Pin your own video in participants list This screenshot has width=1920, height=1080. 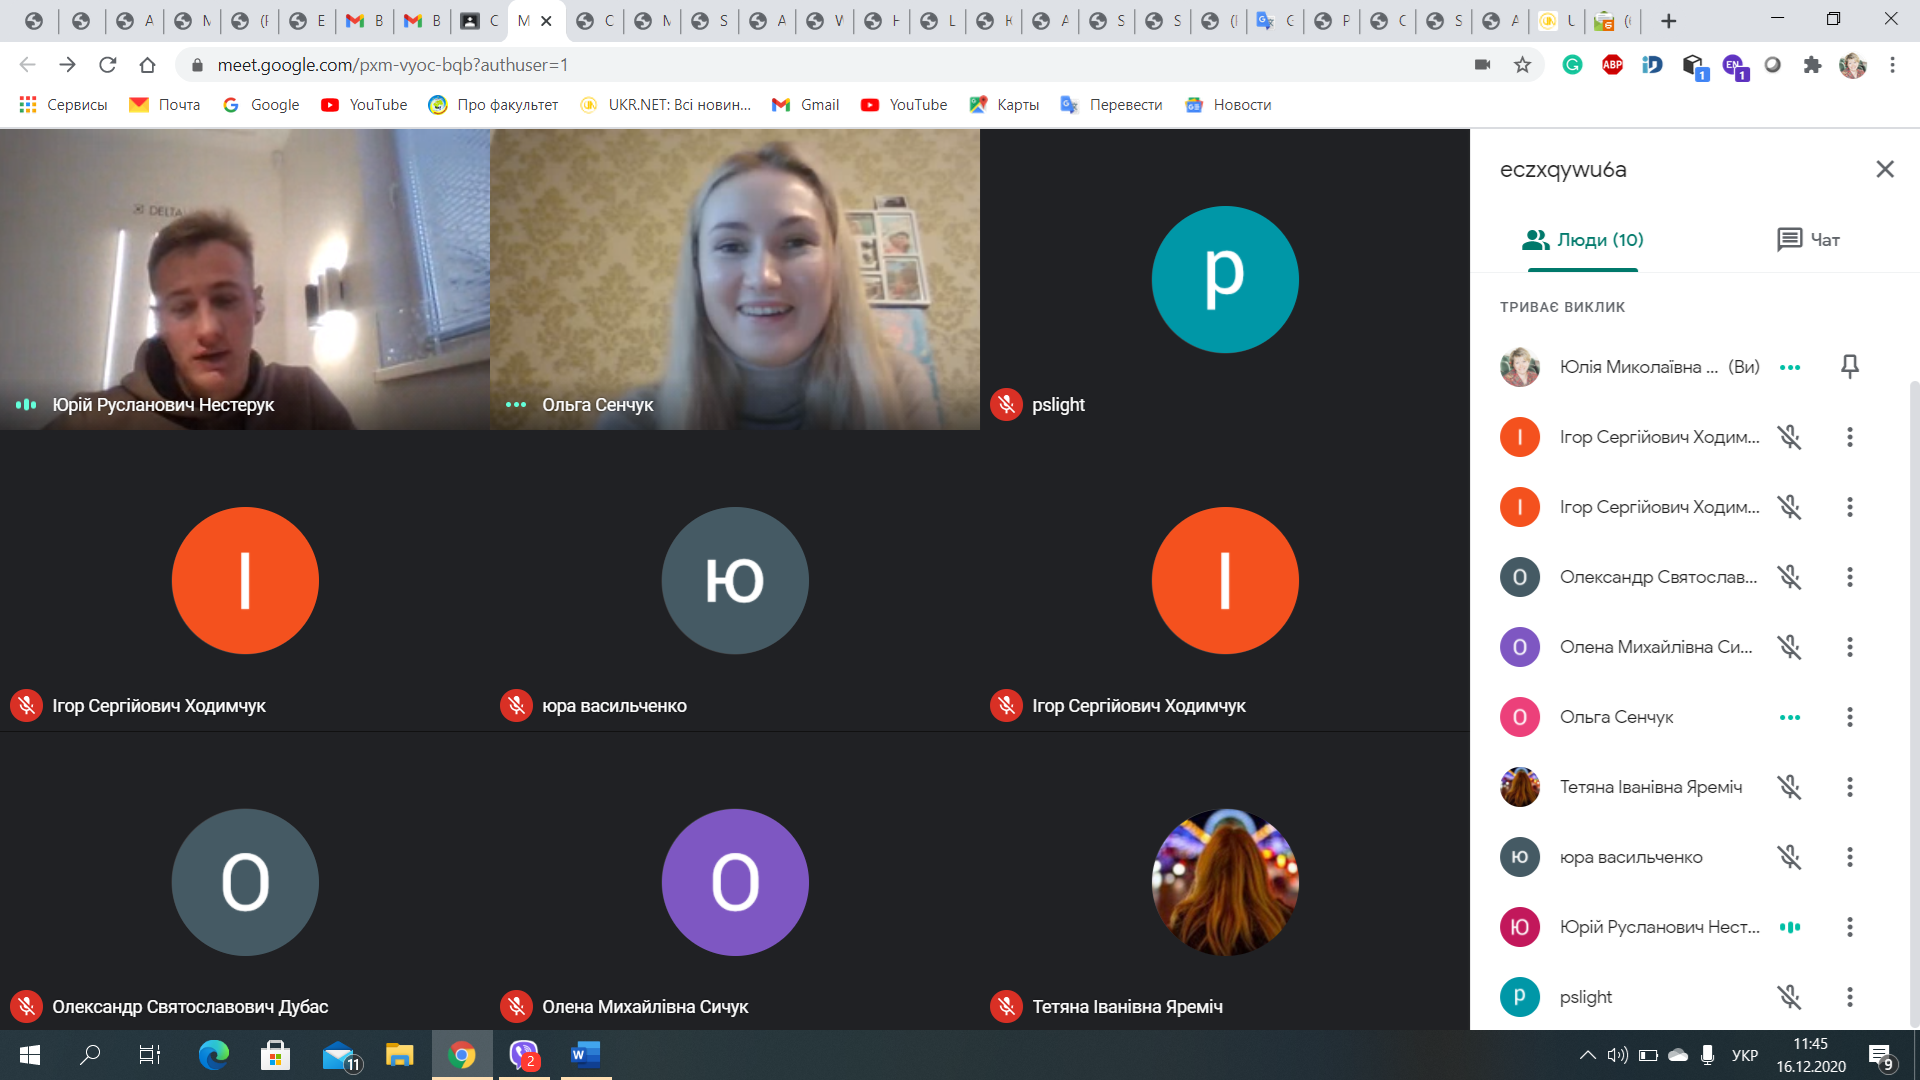pyautogui.click(x=1849, y=367)
